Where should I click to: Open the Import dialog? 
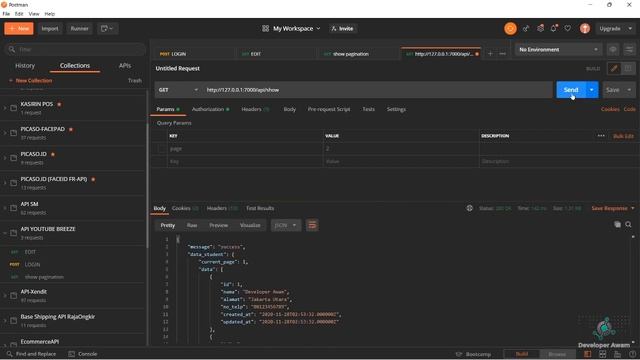point(50,29)
